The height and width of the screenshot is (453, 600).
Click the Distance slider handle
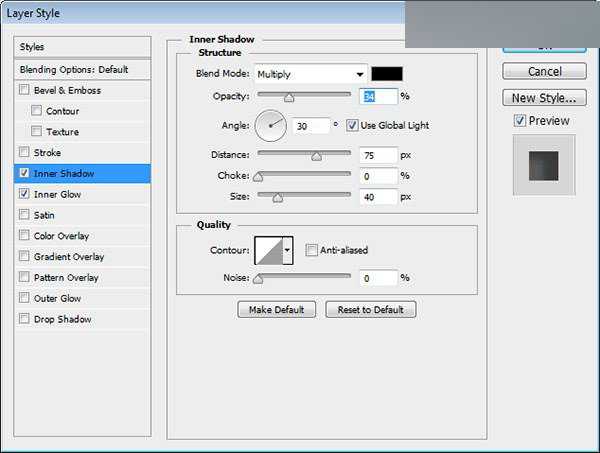tap(316, 156)
